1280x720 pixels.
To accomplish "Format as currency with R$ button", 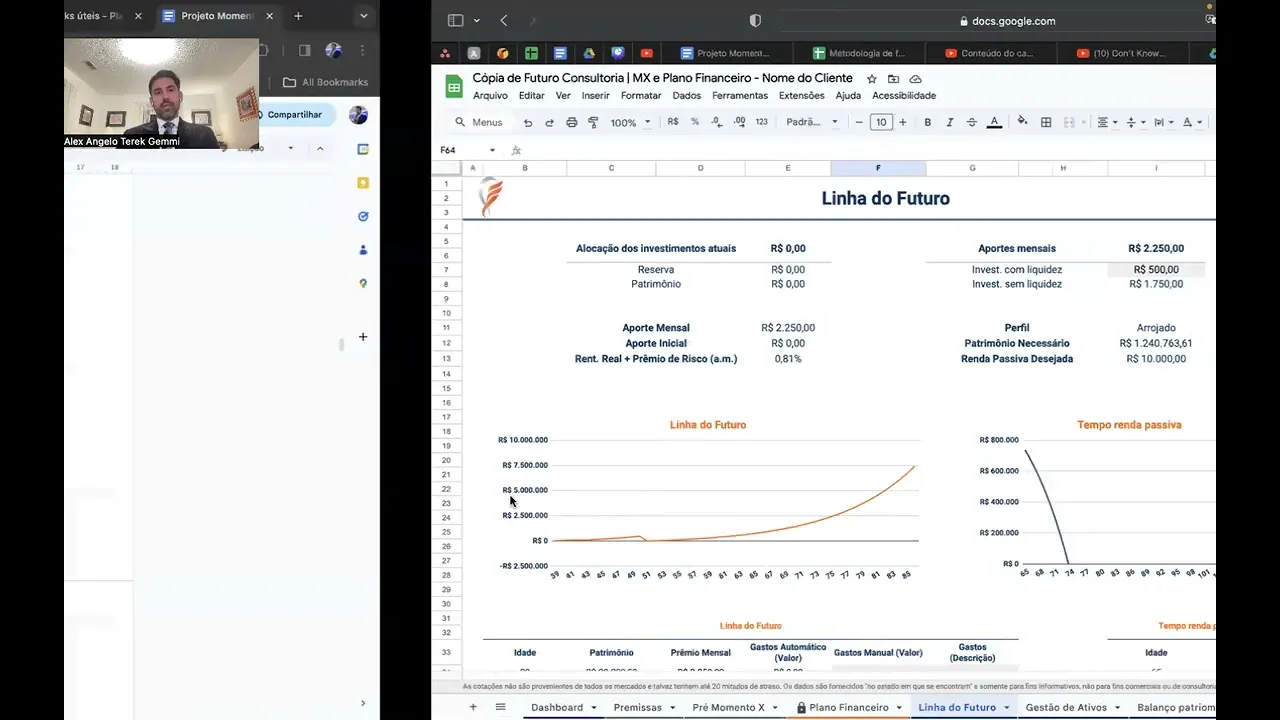I will (x=672, y=122).
